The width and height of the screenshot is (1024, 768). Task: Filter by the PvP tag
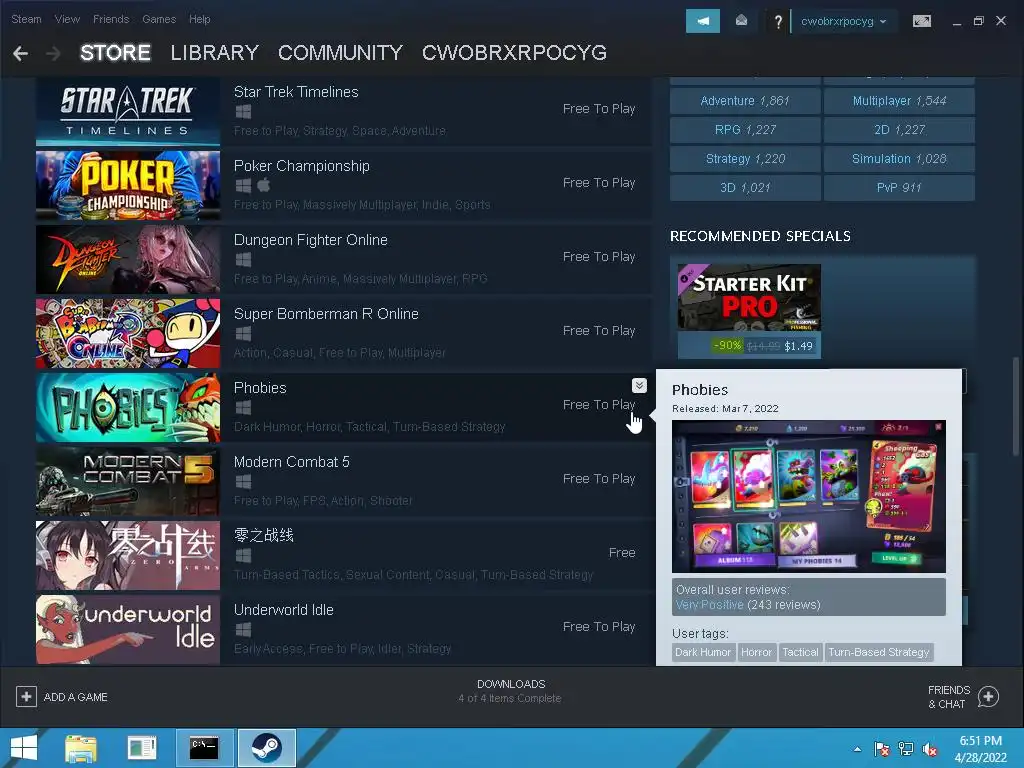coord(899,187)
